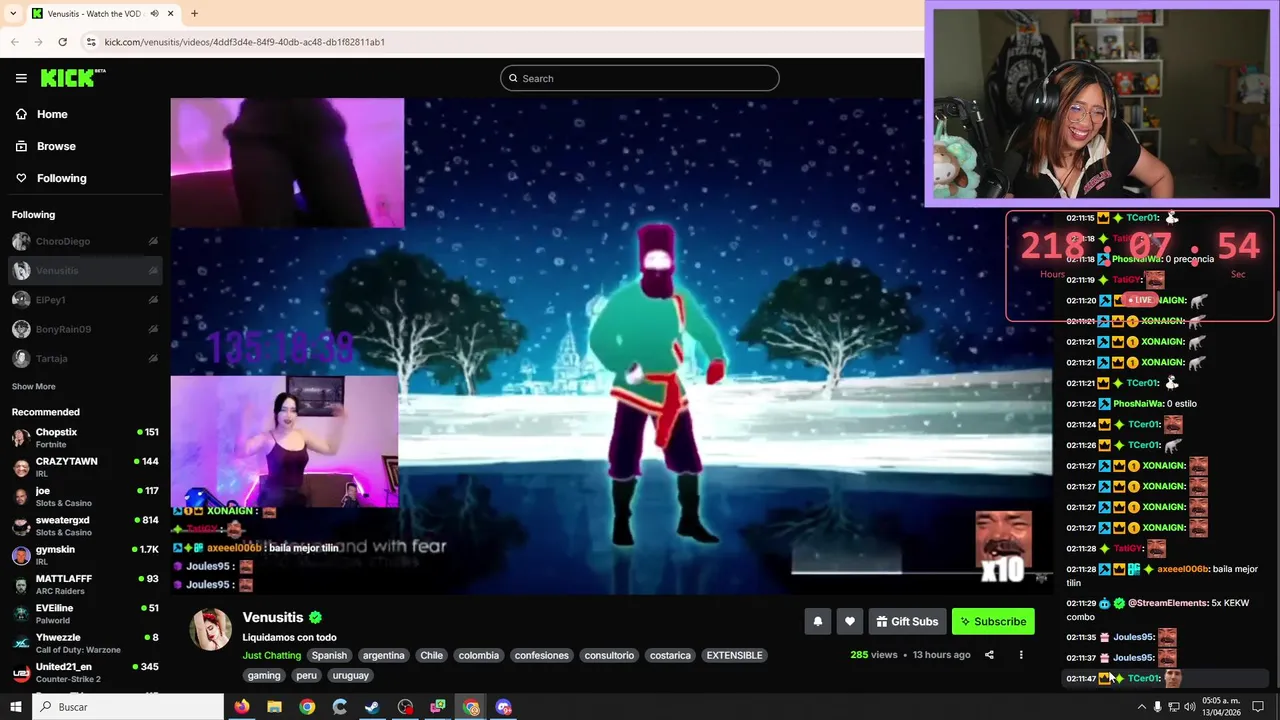This screenshot has height=720, width=1280.
Task: Select the EXTENSIBLE tag
Action: 734,655
